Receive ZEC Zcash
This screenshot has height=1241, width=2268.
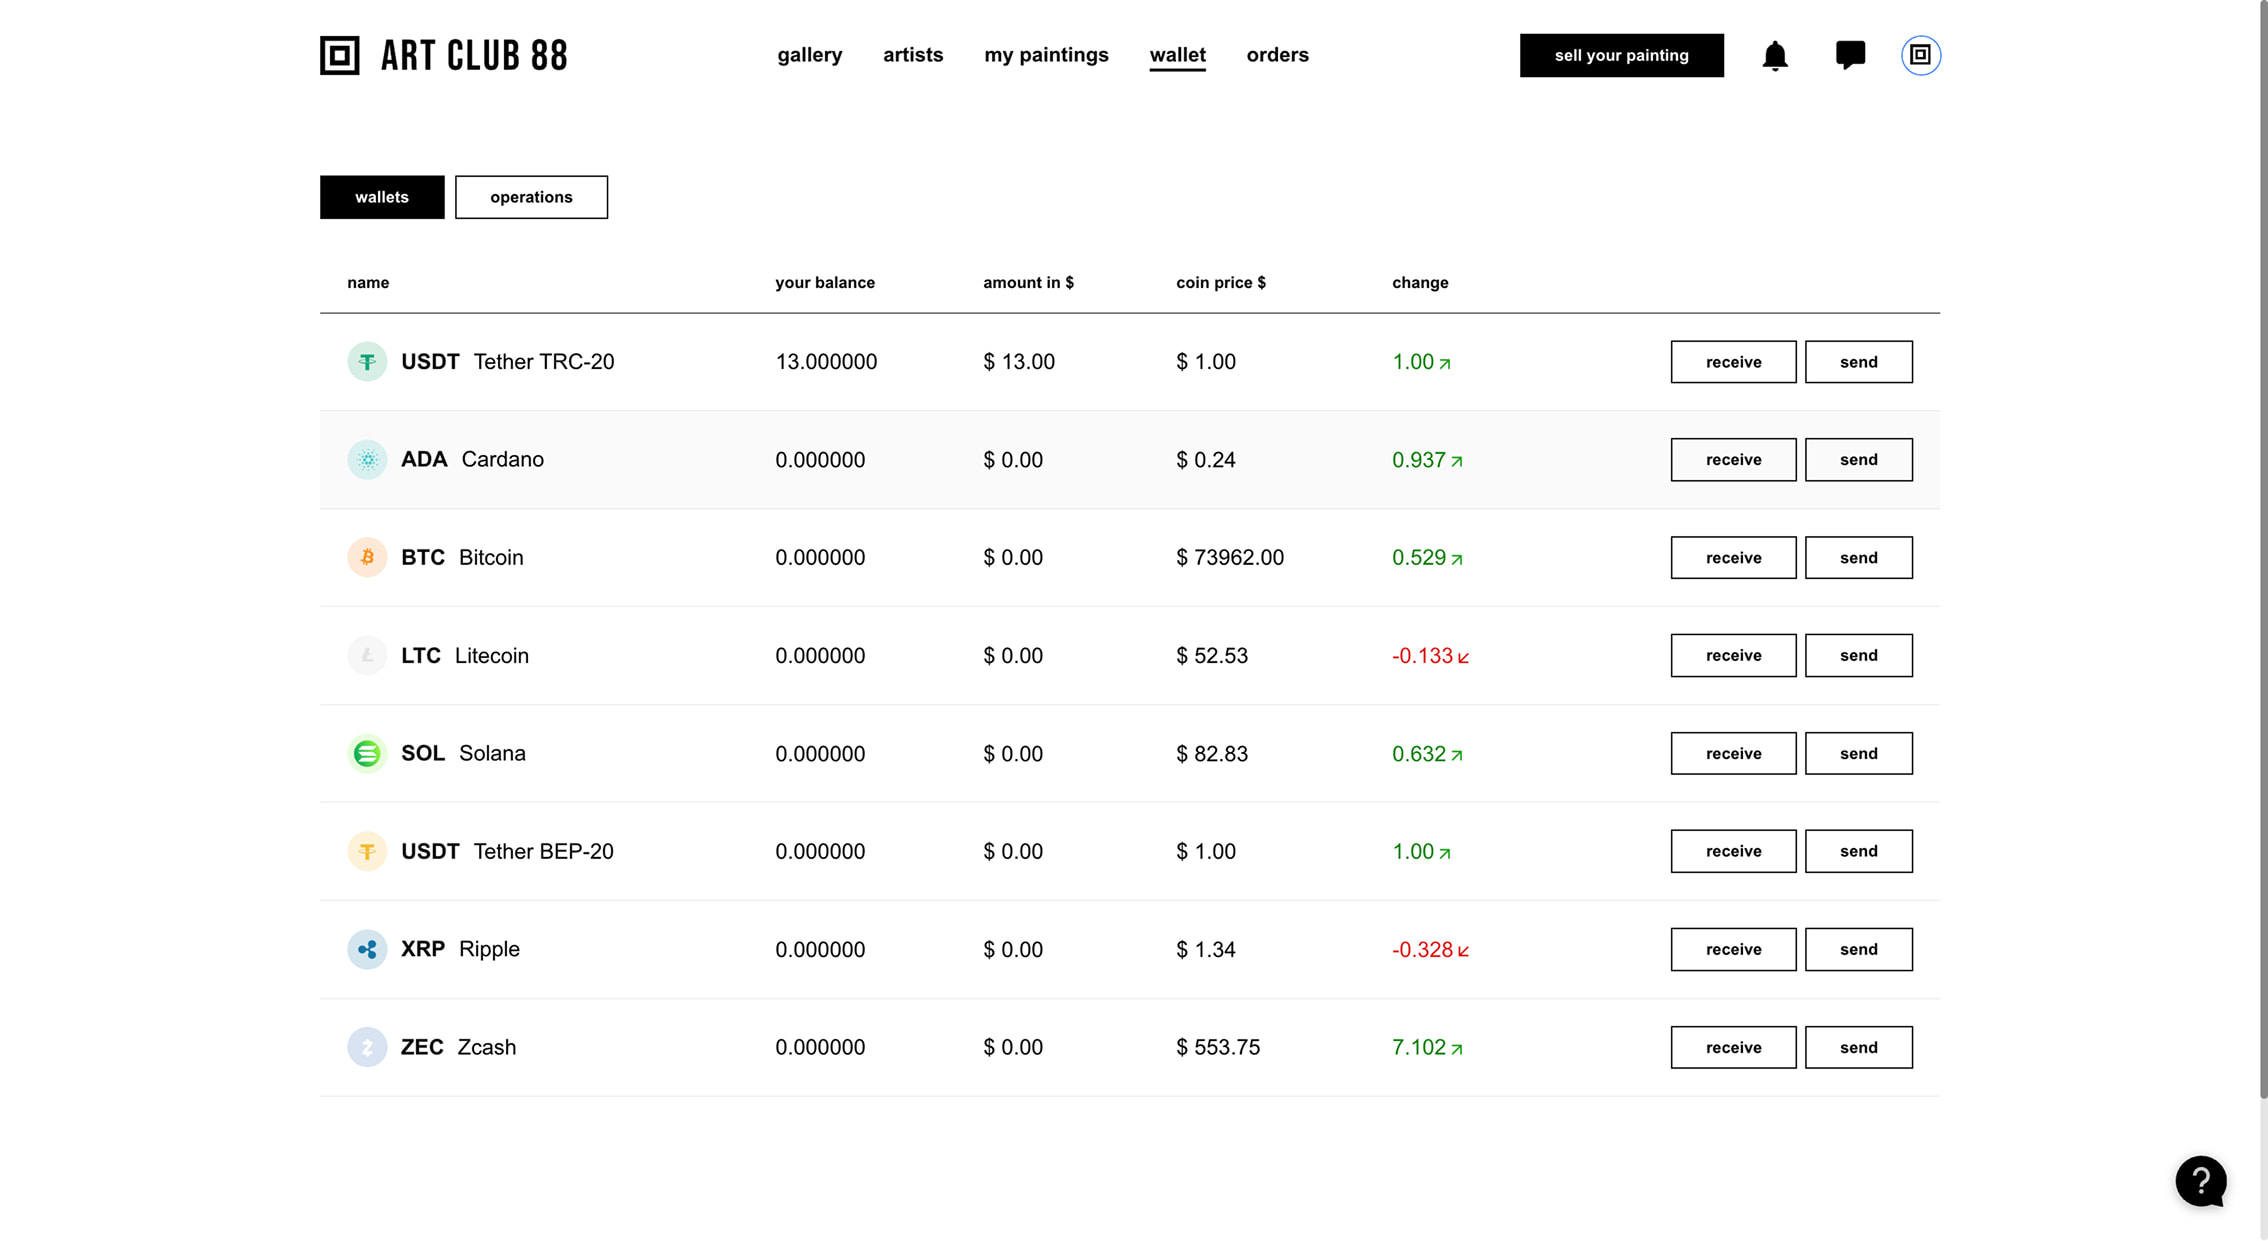tap(1733, 1047)
